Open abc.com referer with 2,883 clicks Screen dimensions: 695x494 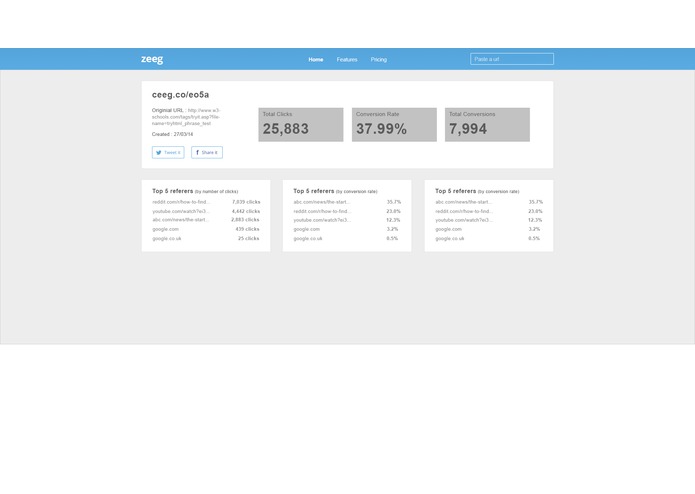coord(180,220)
